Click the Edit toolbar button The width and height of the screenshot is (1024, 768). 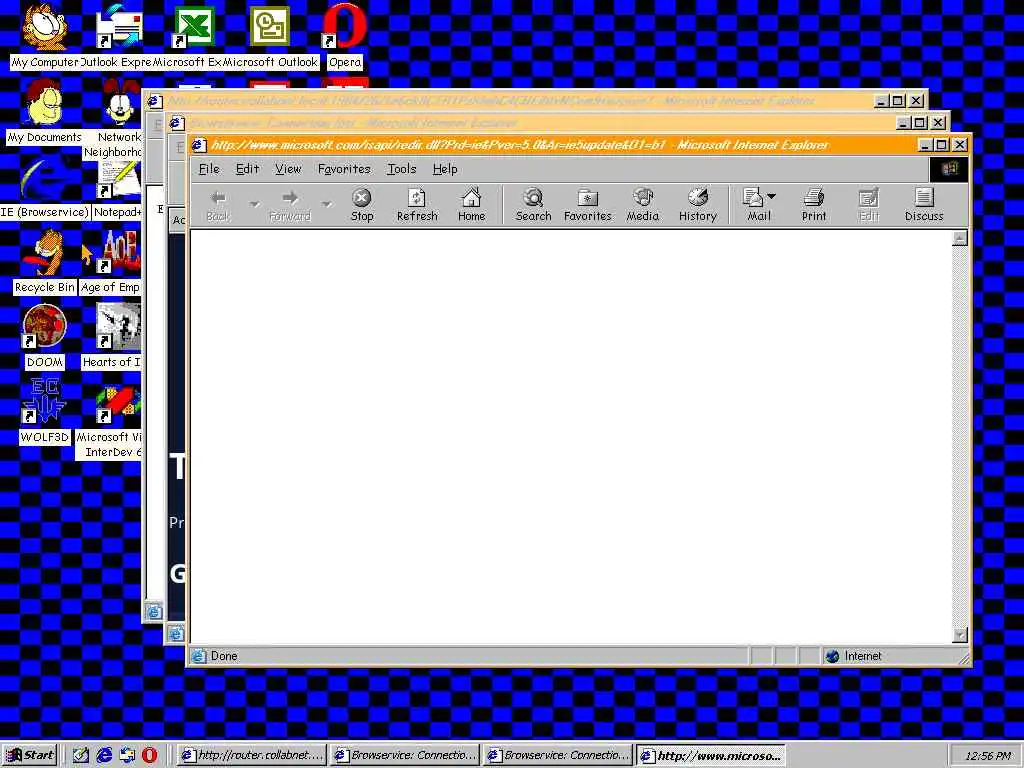click(x=869, y=205)
